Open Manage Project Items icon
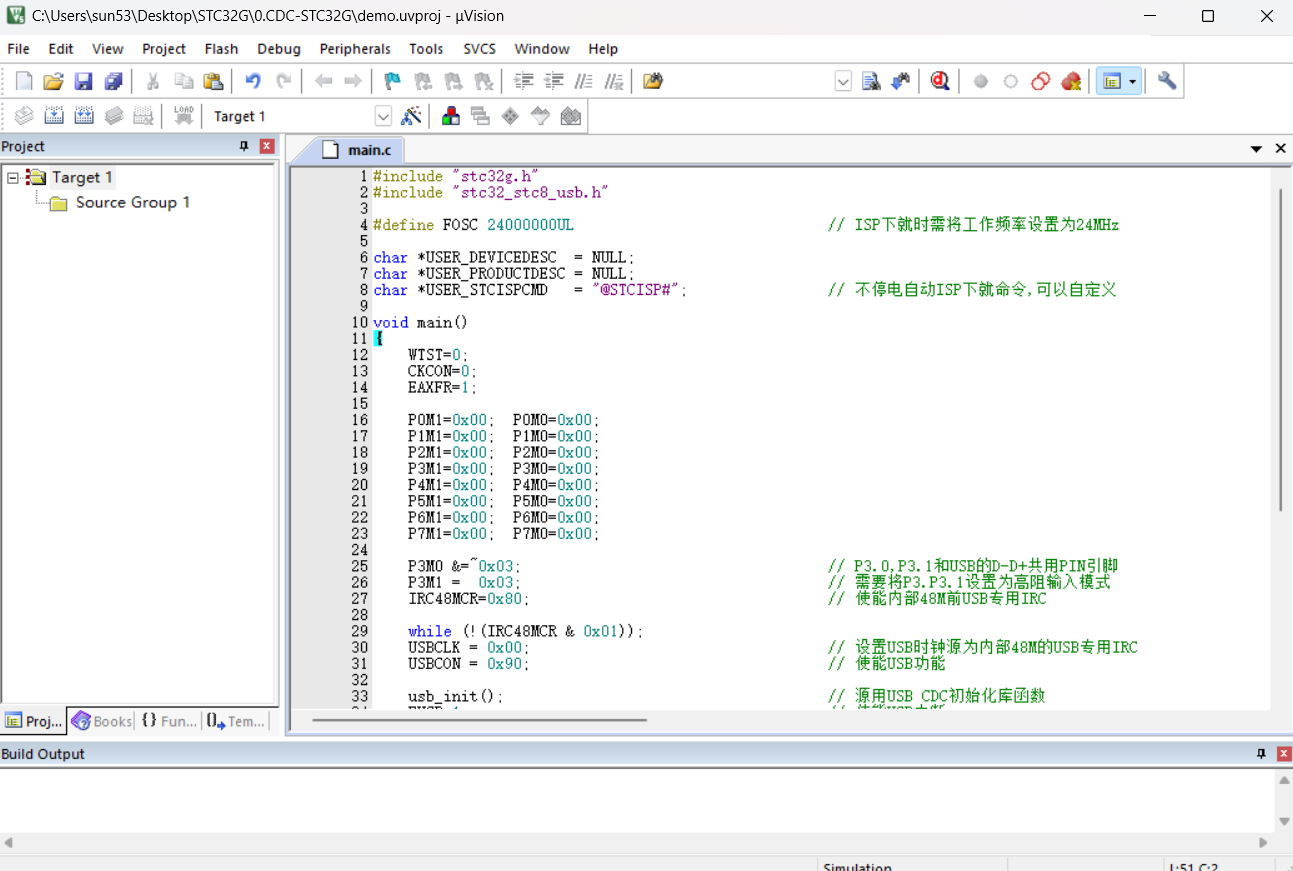Screen dimensions: 1293x871 coord(451,116)
